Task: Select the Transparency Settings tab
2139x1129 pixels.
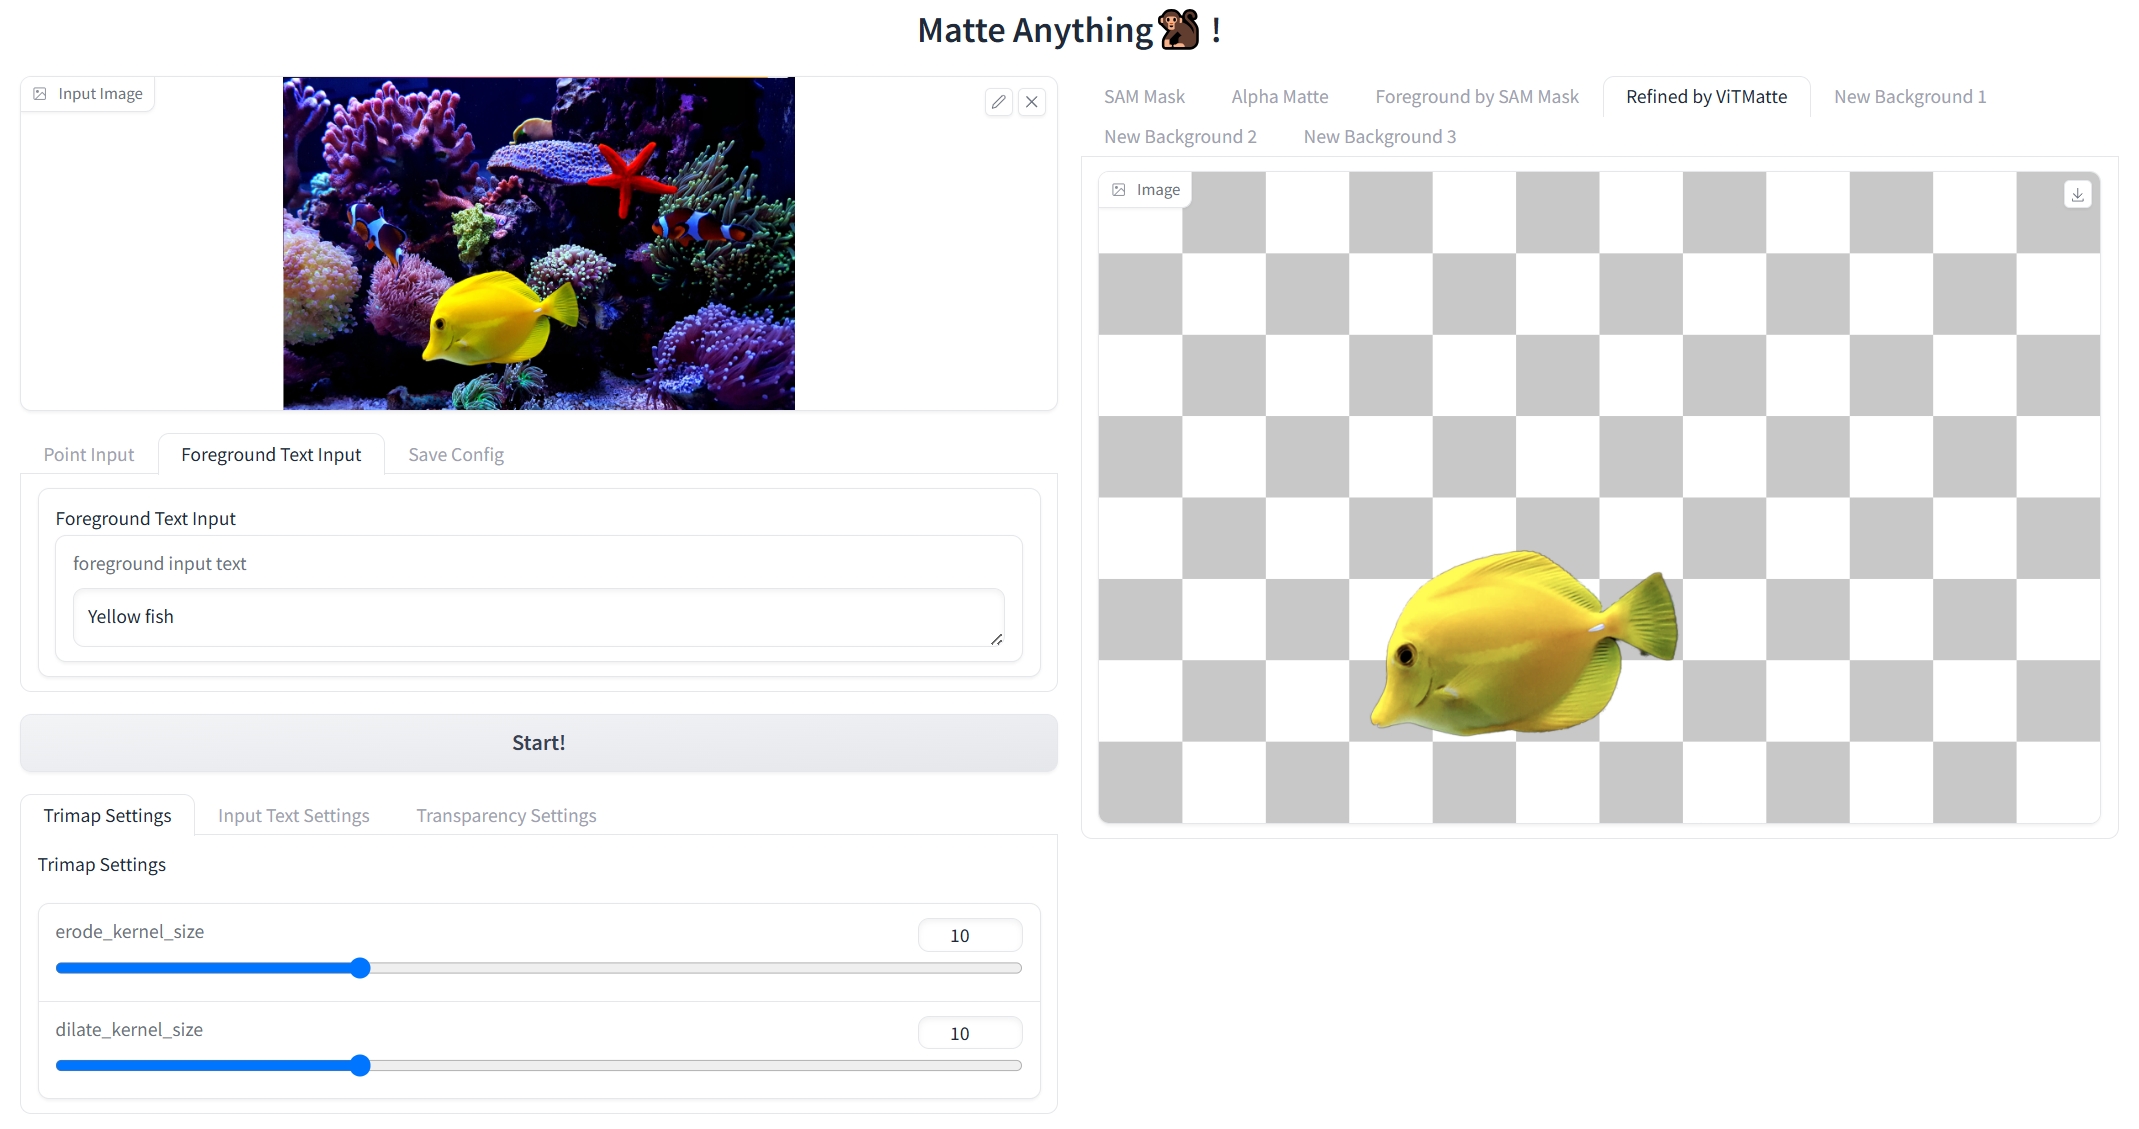Action: tap(506, 816)
